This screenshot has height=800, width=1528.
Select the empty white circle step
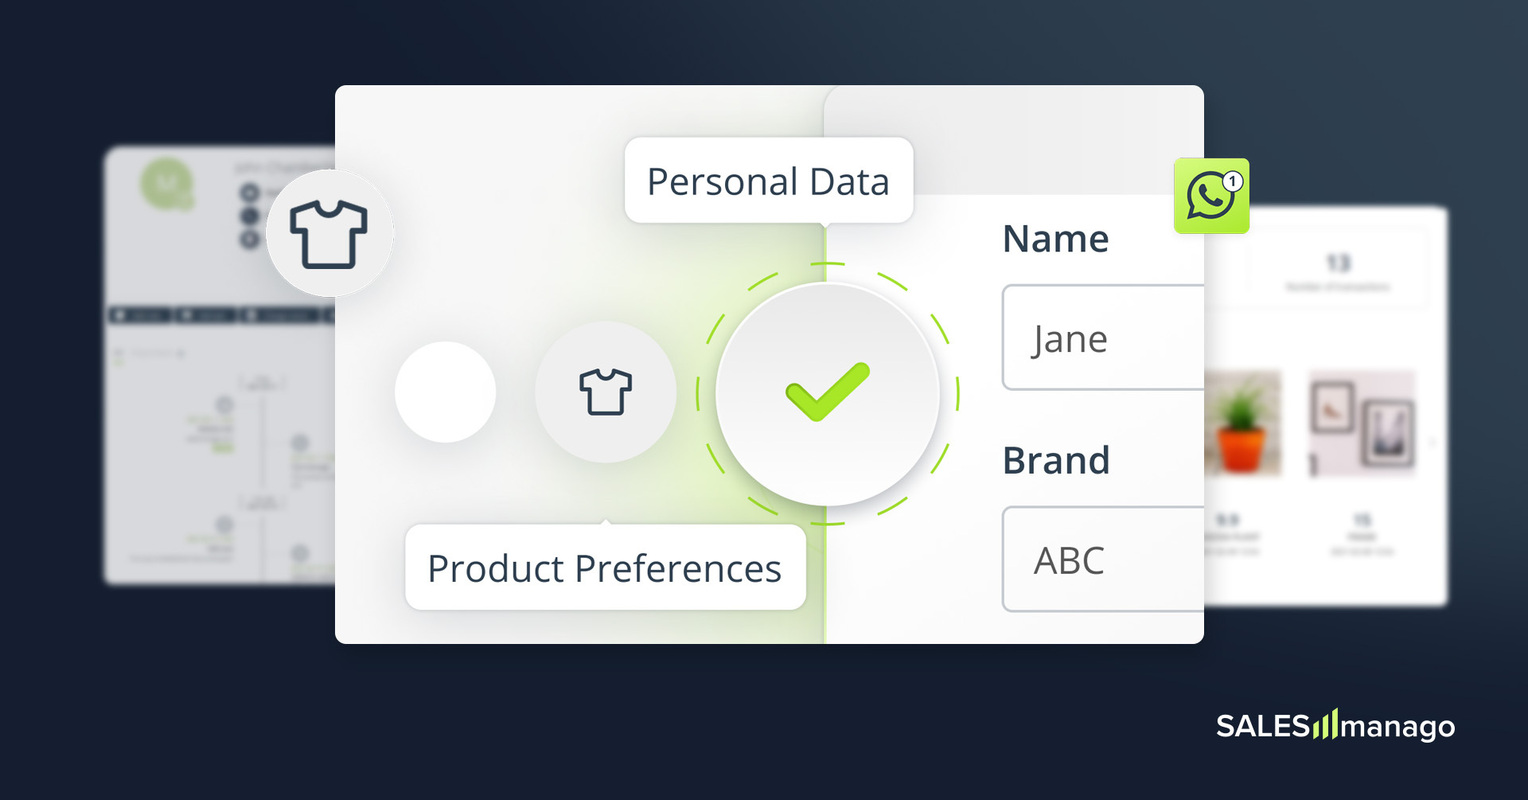445,392
